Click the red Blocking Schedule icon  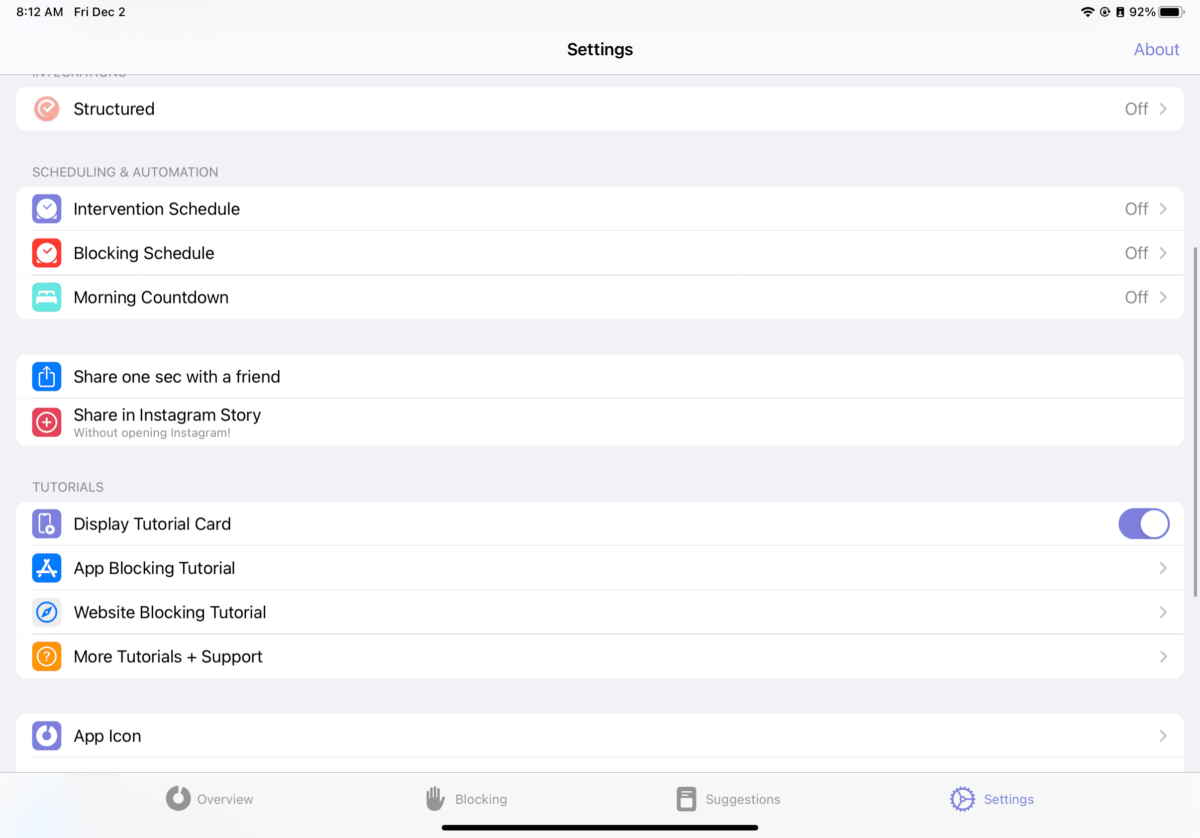coord(47,253)
